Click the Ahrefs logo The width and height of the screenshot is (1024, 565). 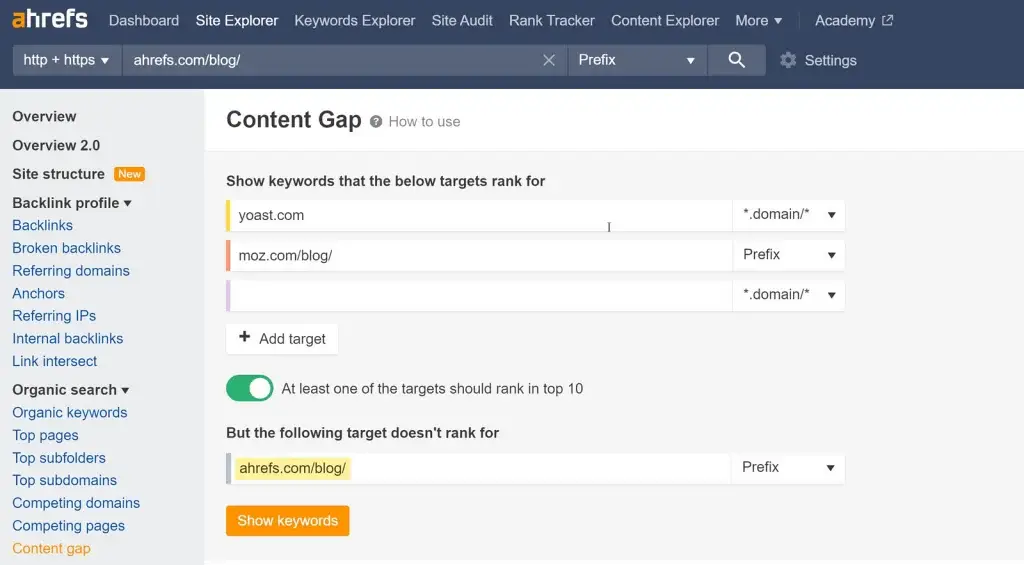[50, 19]
